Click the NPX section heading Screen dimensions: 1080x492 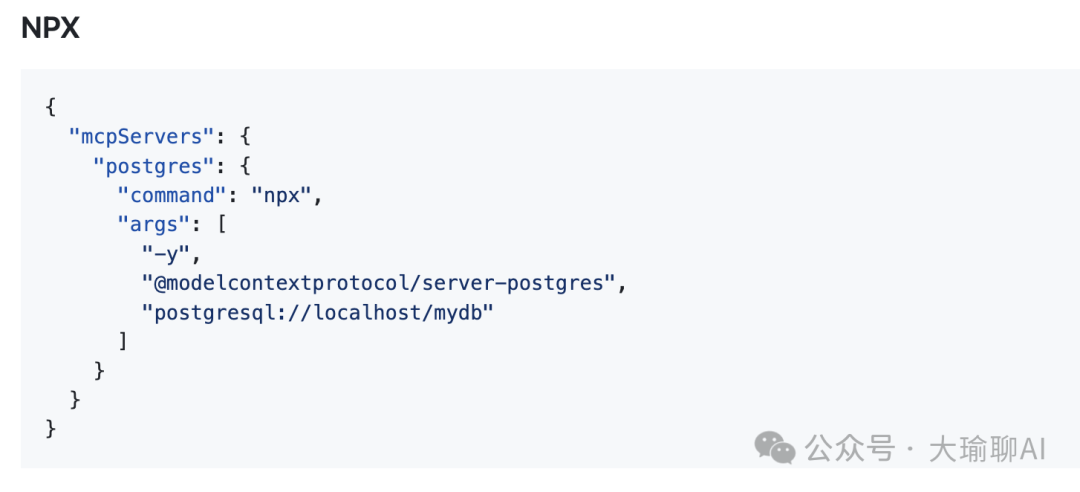pyautogui.click(x=50, y=29)
